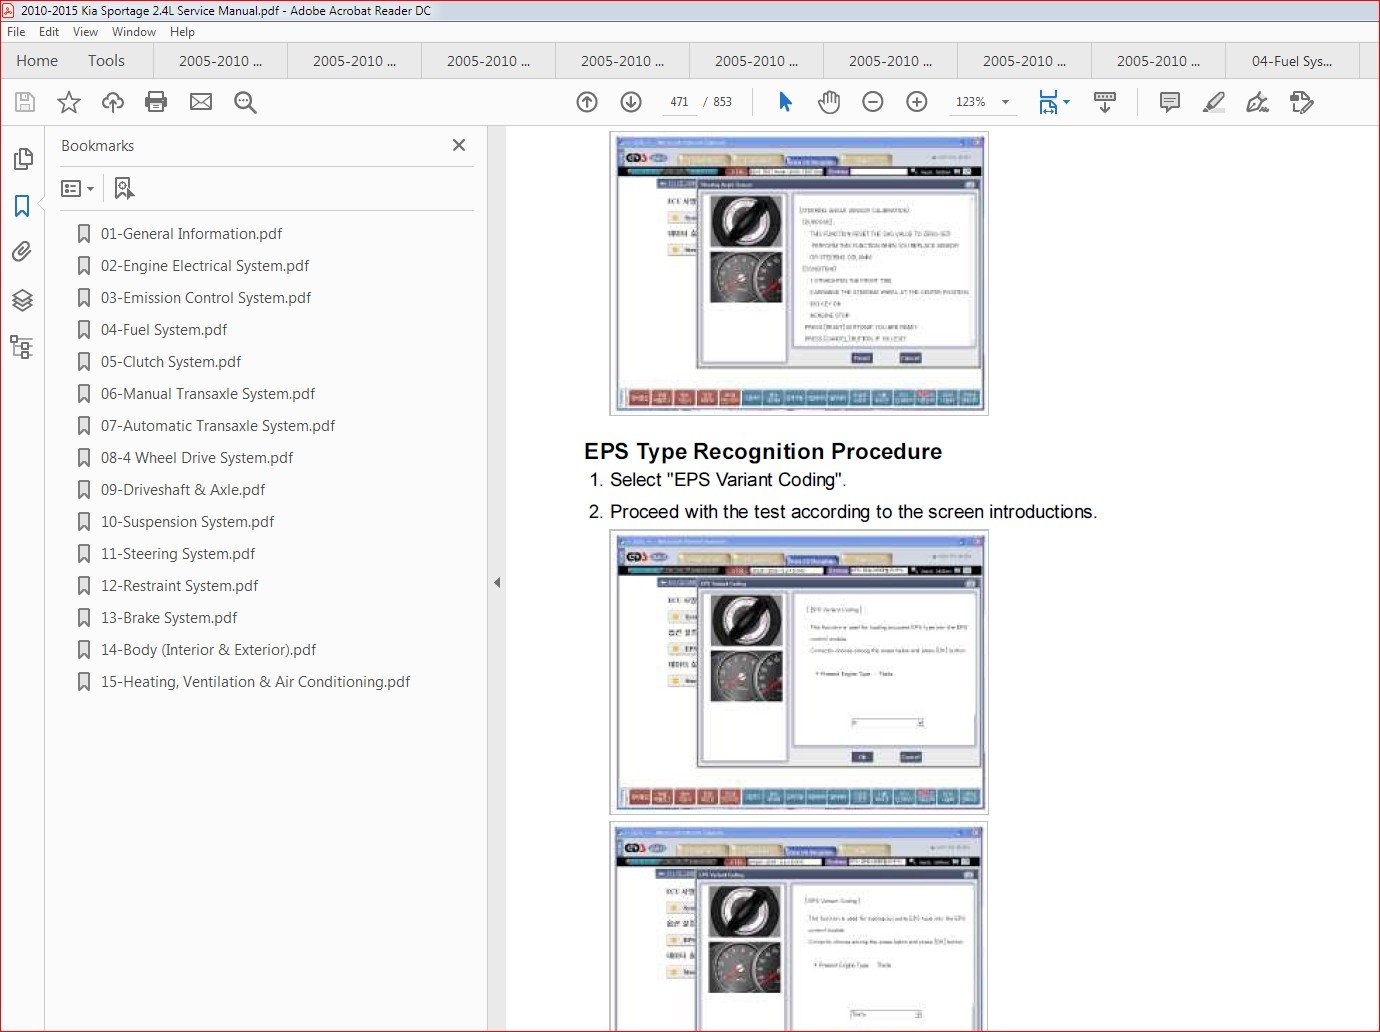Screen dimensions: 1380x1032
Task: Switch to the Home tab
Action: 37,61
